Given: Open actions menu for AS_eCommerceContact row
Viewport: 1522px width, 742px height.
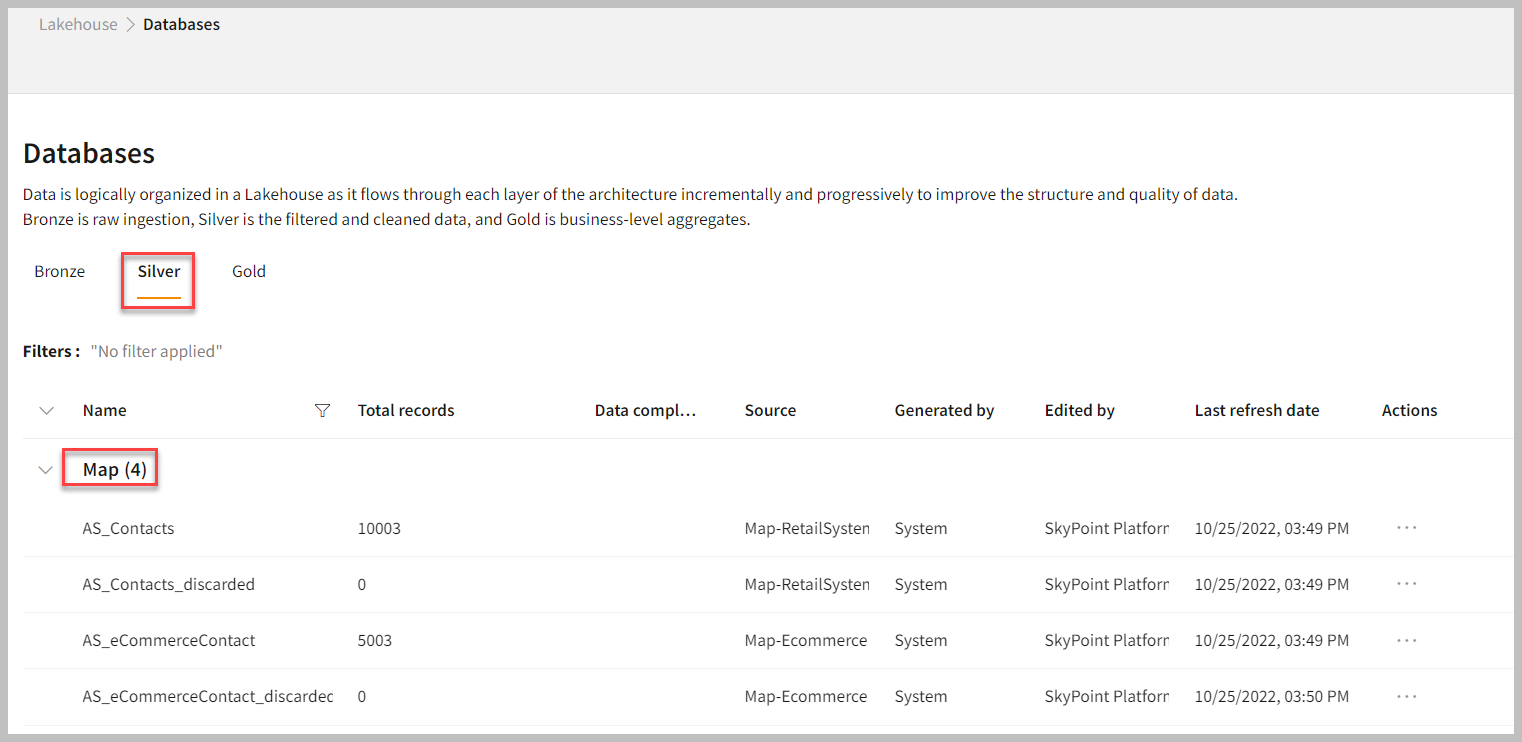Looking at the screenshot, I should [1406, 640].
